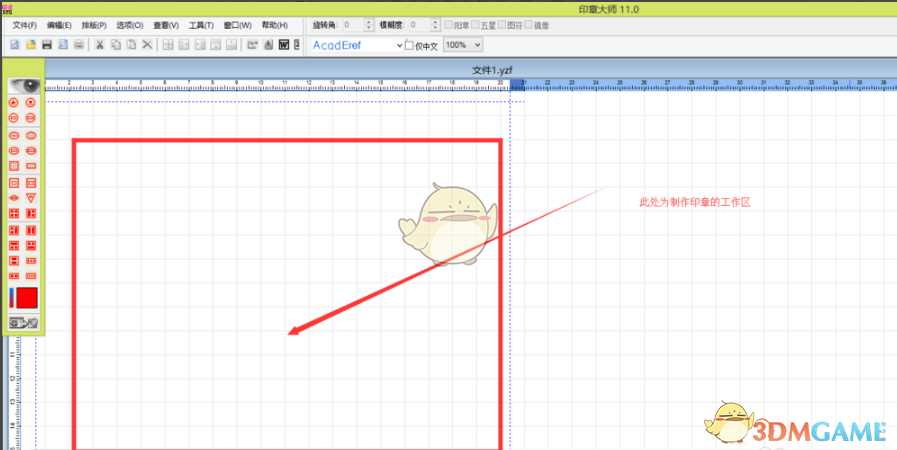Viewport: 897px width, 450px height.
Task: Cut selection with the scissors icon
Action: tap(100, 45)
